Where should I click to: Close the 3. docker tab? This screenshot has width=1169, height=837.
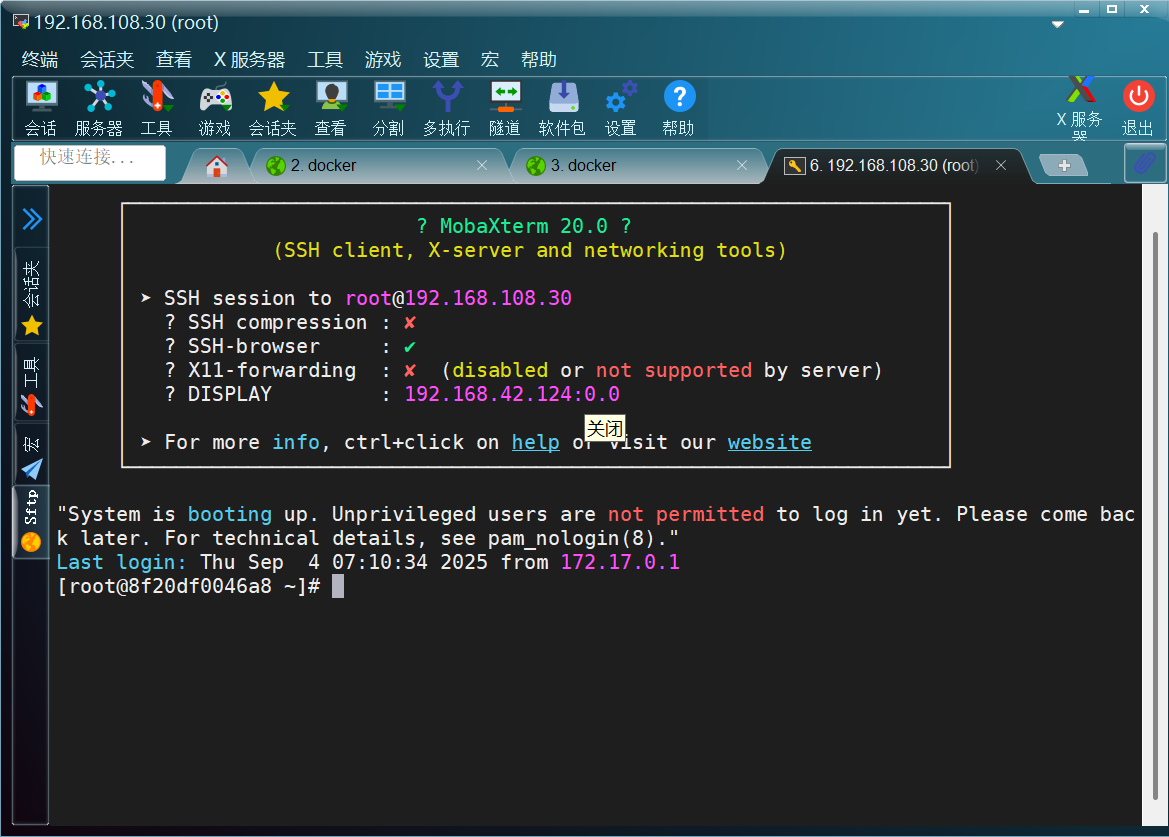pyautogui.click(x=742, y=165)
